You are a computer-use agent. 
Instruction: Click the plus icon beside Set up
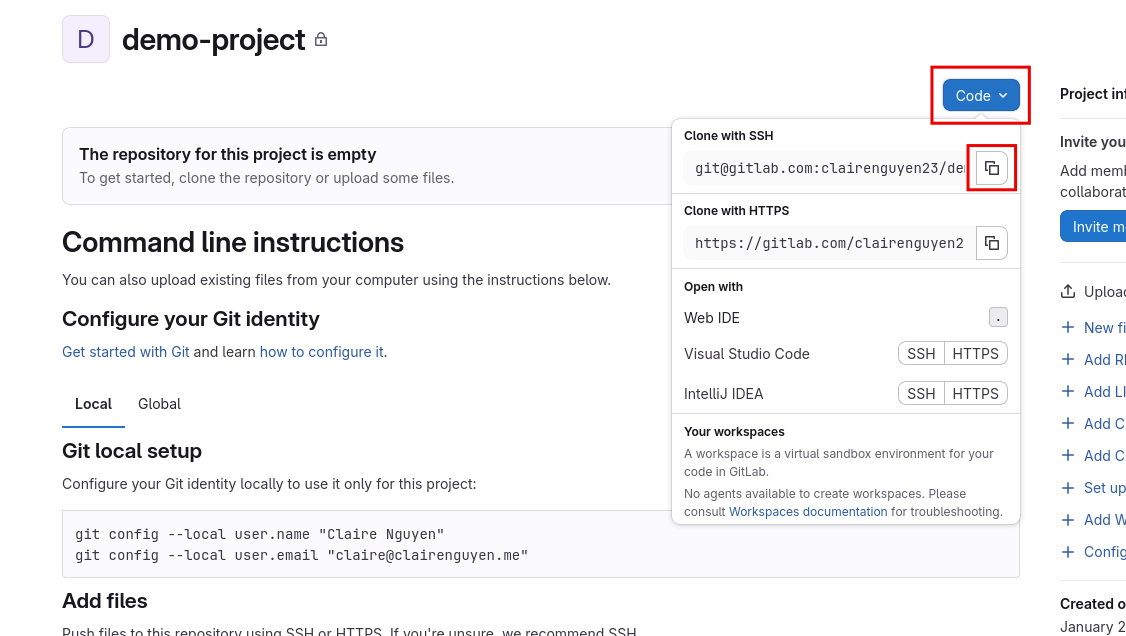(x=1070, y=487)
